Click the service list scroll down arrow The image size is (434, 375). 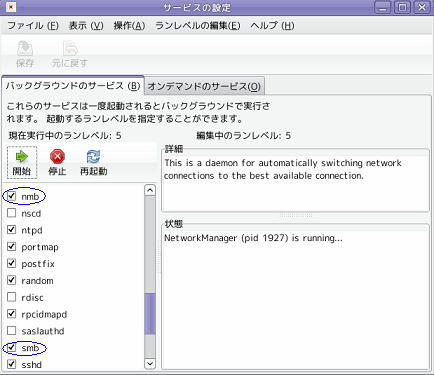150,363
